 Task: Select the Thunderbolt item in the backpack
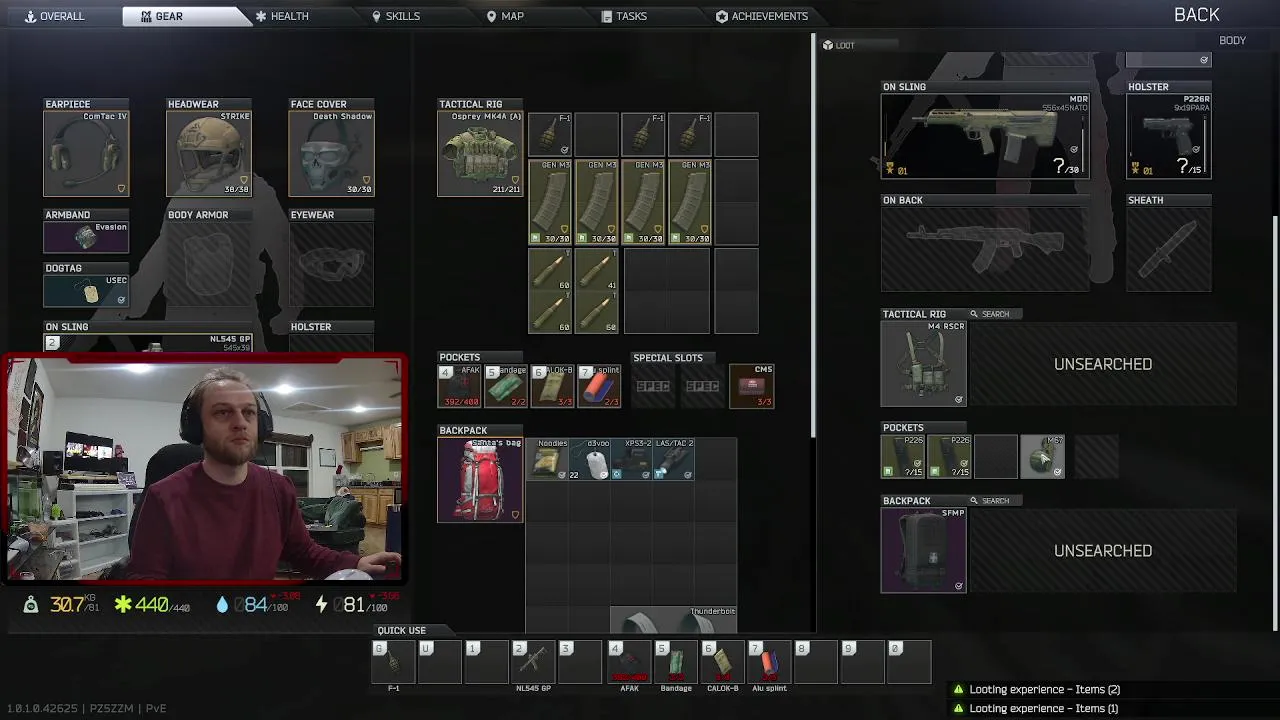point(674,619)
